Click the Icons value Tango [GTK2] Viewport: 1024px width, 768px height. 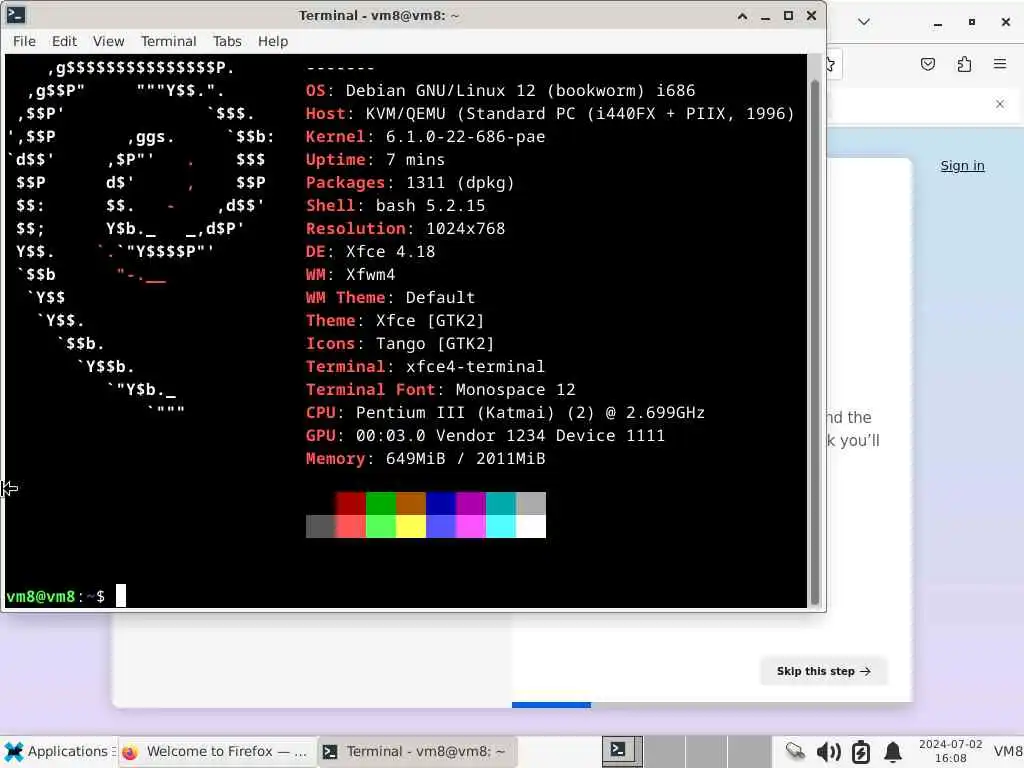435,344
